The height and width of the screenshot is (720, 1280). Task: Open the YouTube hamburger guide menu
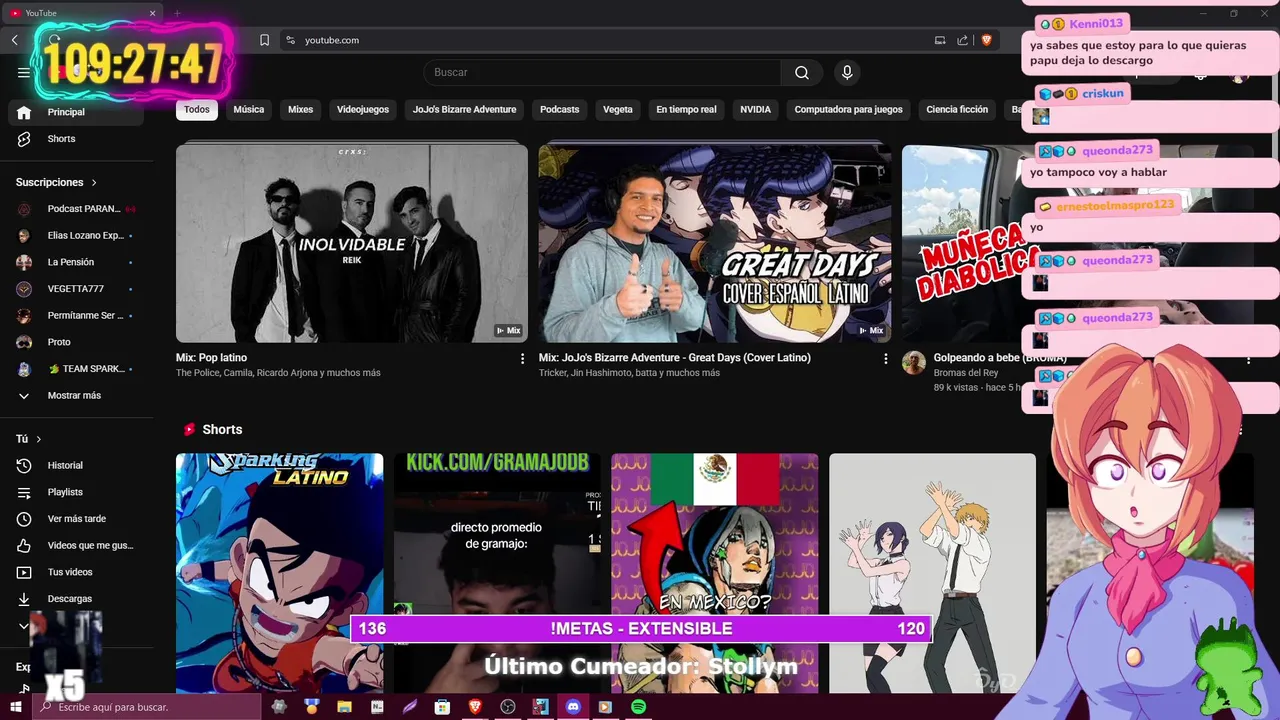tap(24, 72)
